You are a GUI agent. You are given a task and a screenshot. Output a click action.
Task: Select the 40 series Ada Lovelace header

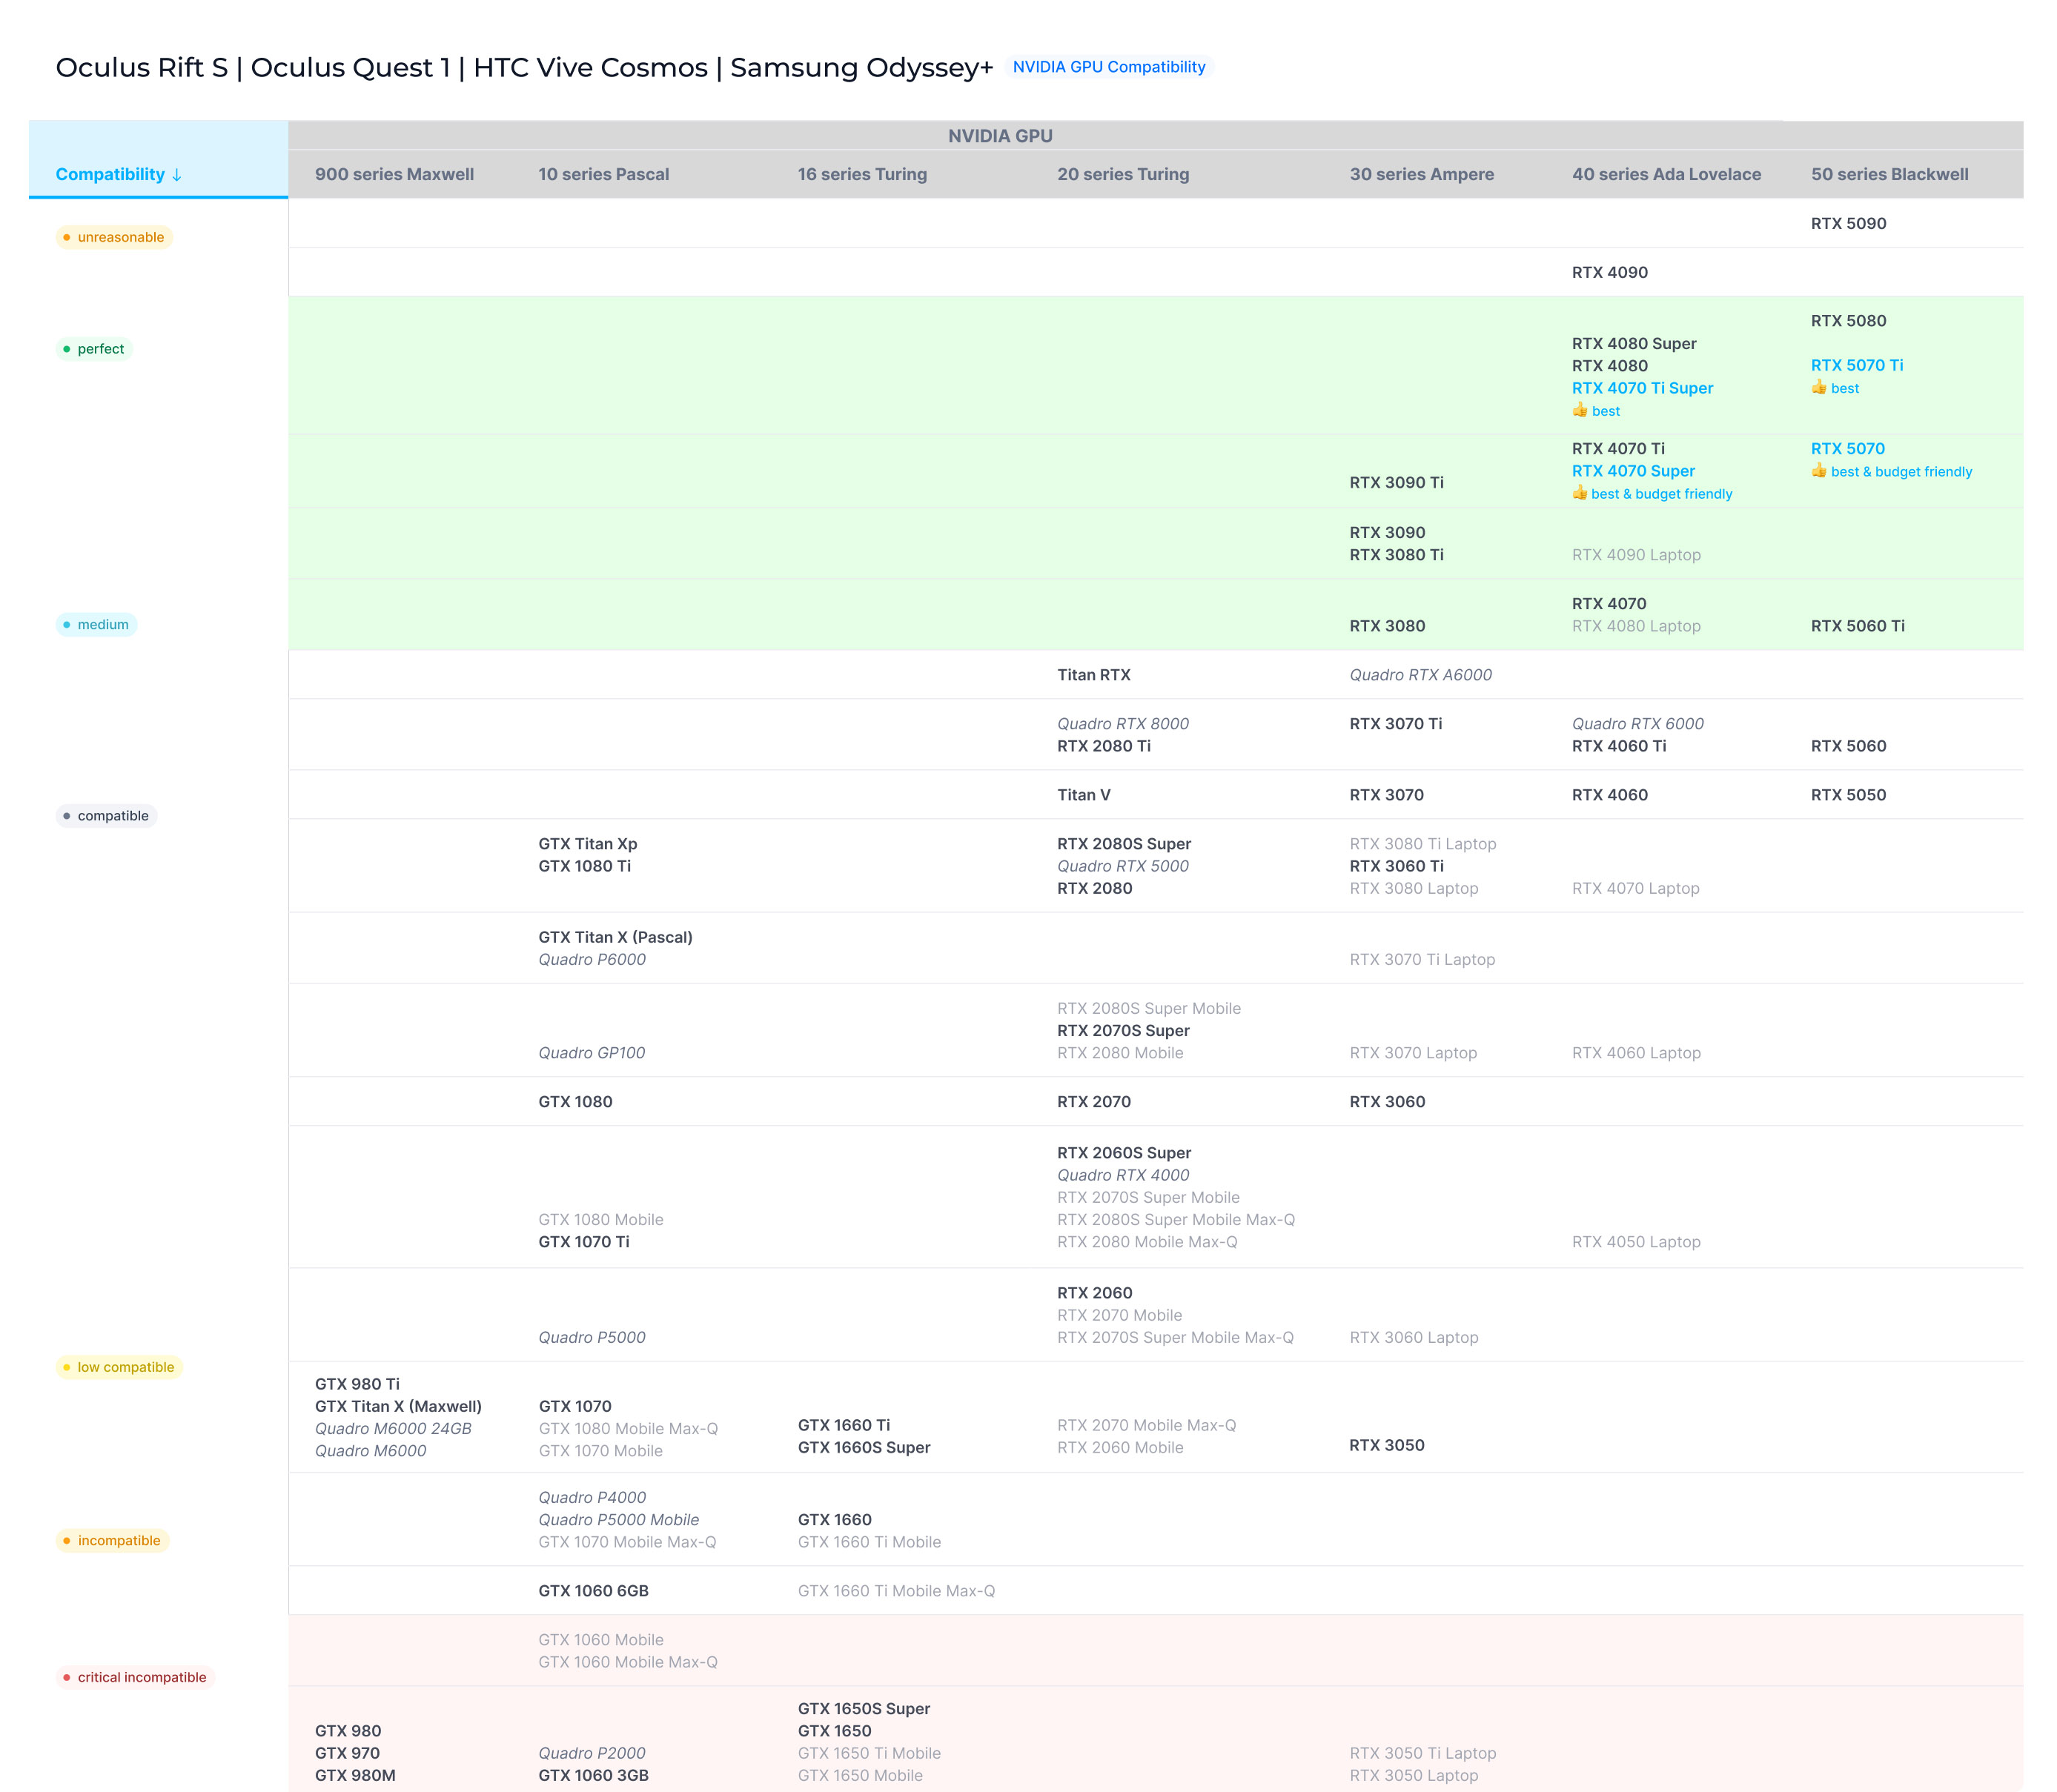point(1666,174)
